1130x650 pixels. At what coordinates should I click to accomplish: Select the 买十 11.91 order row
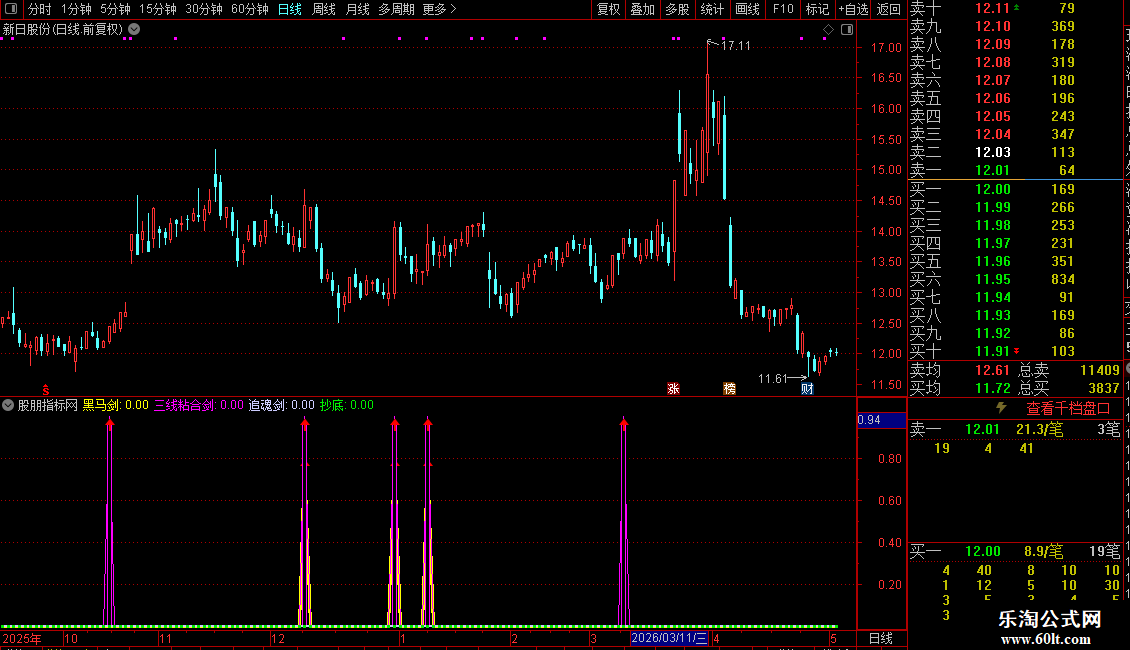1015,351
